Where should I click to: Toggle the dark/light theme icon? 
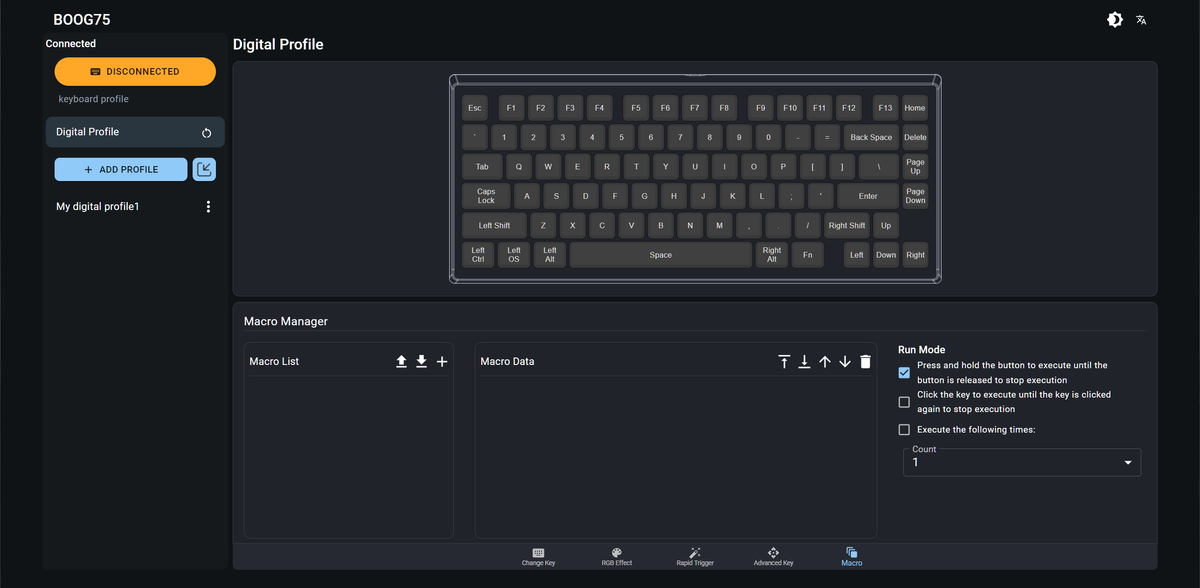coord(1115,20)
